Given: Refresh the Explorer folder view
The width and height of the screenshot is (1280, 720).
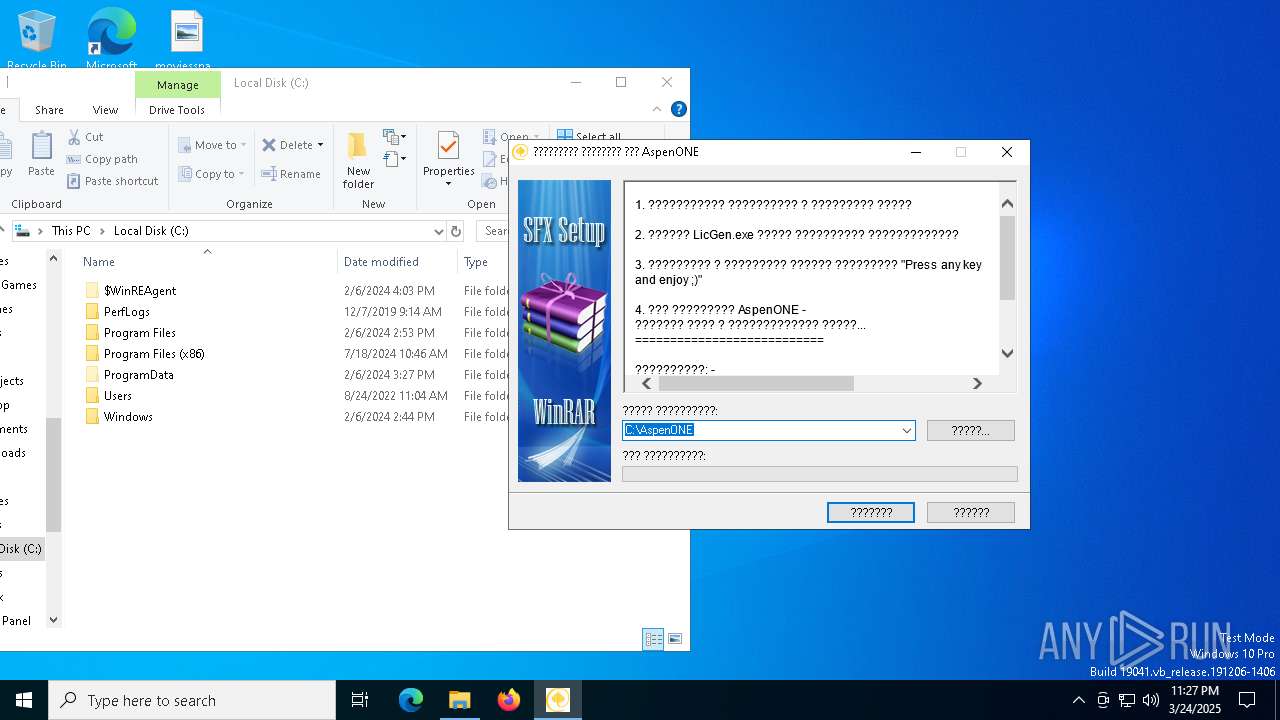Looking at the screenshot, I should [x=456, y=231].
